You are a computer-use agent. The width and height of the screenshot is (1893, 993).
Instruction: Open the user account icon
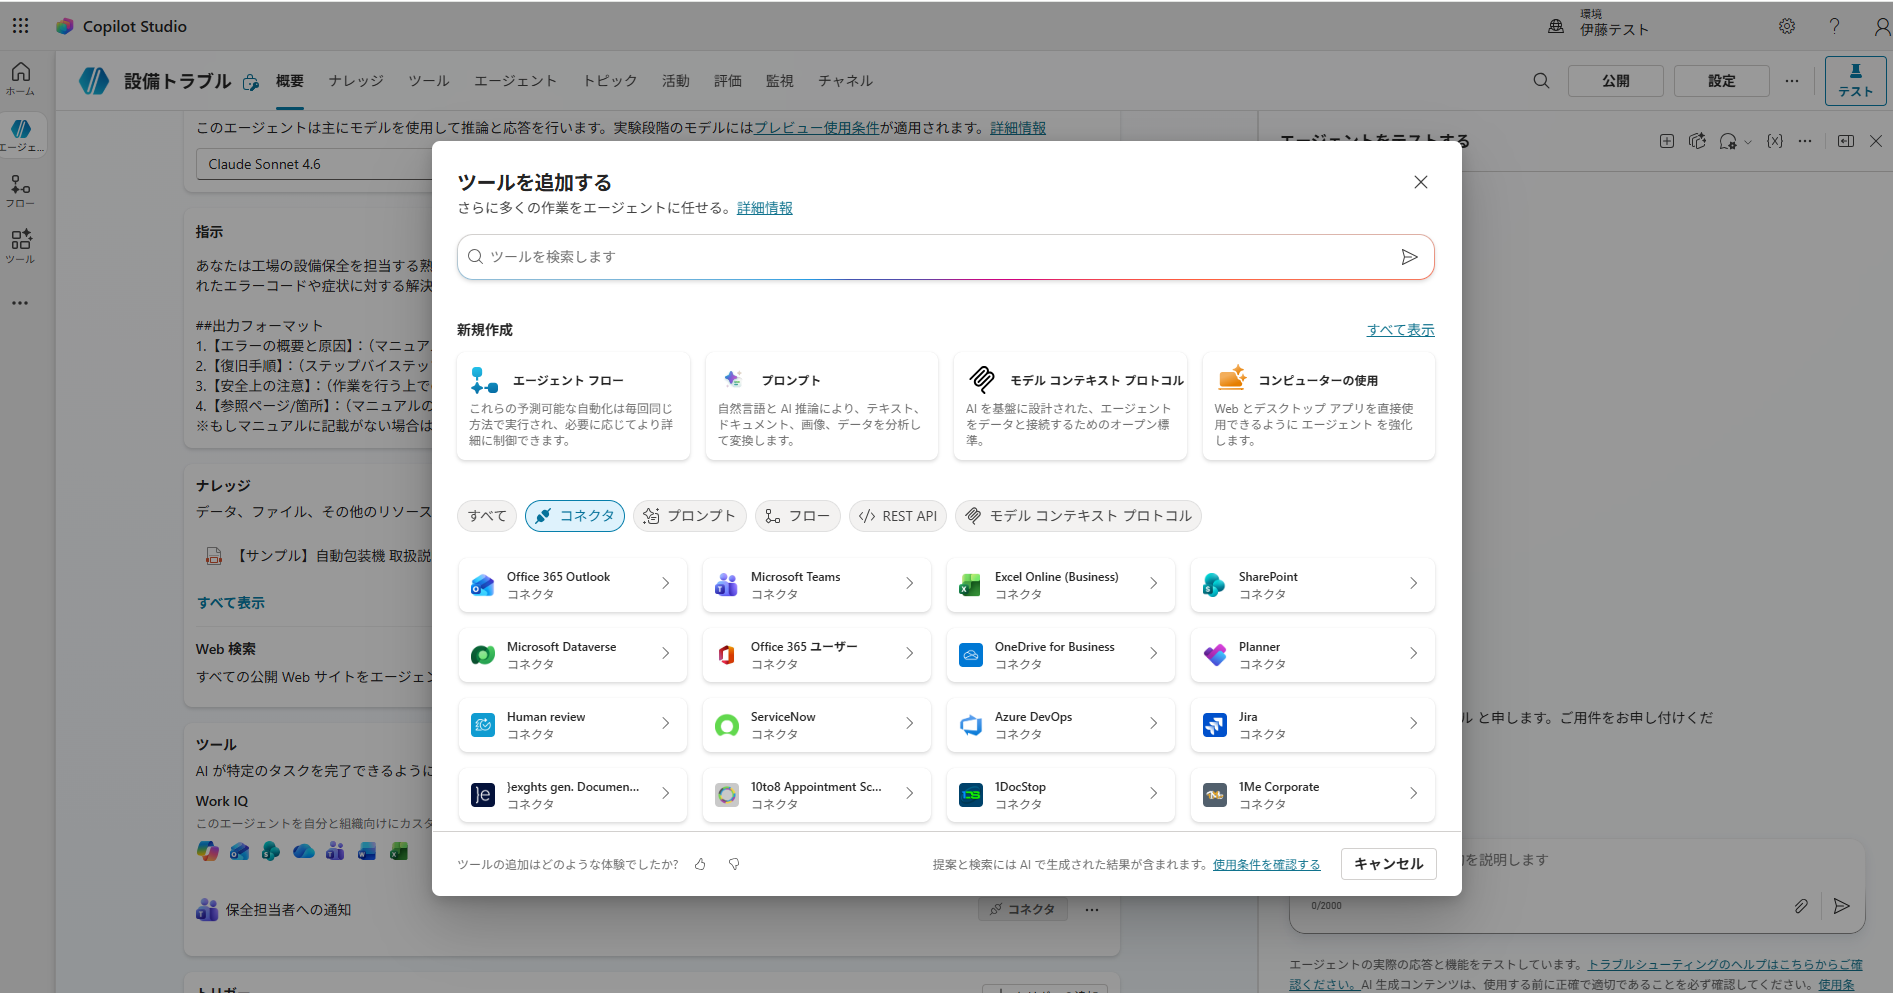(x=1881, y=26)
